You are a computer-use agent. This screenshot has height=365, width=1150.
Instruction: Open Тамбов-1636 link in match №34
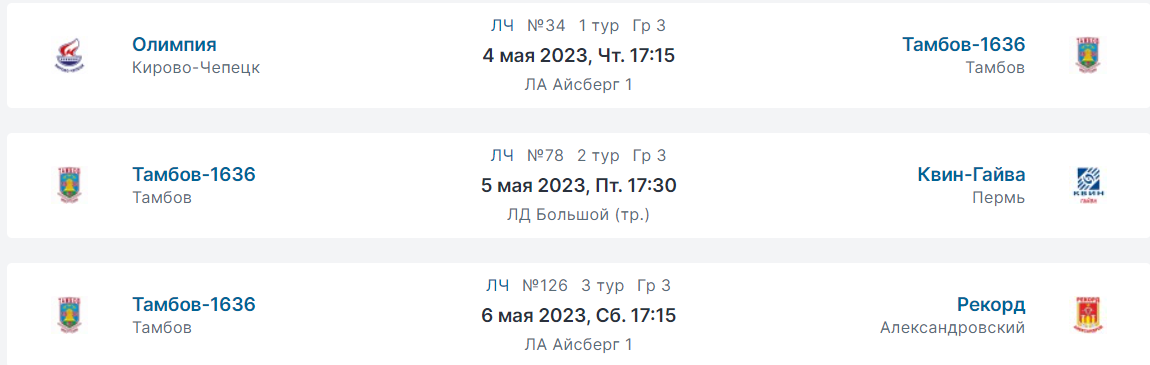coord(964,45)
